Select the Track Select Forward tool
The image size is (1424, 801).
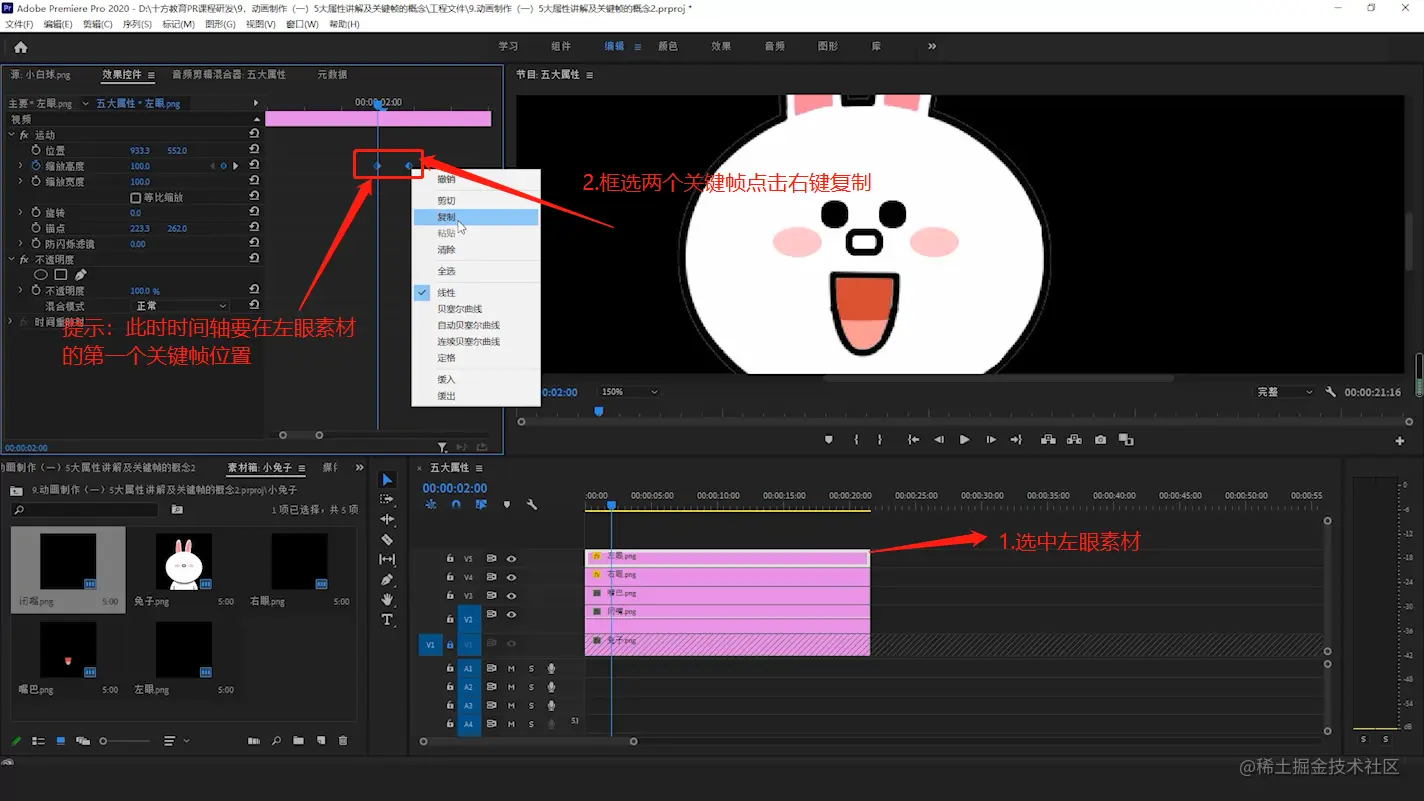point(388,499)
